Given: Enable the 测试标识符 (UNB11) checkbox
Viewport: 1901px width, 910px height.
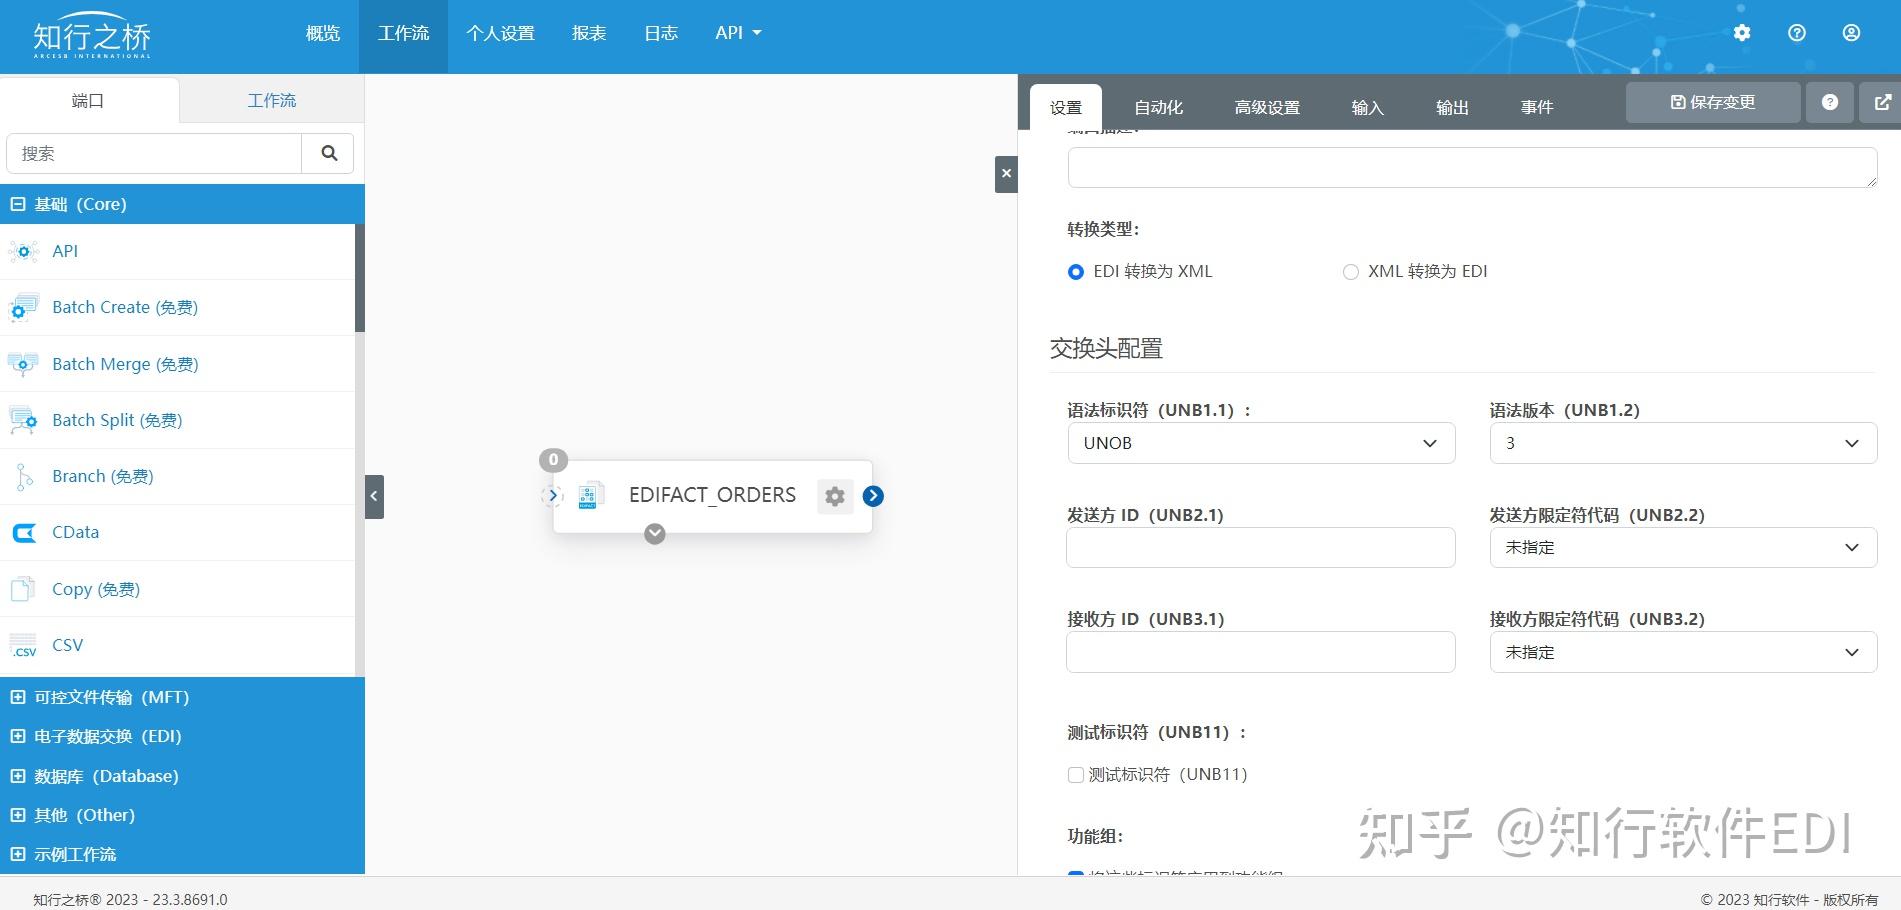Looking at the screenshot, I should tap(1075, 774).
